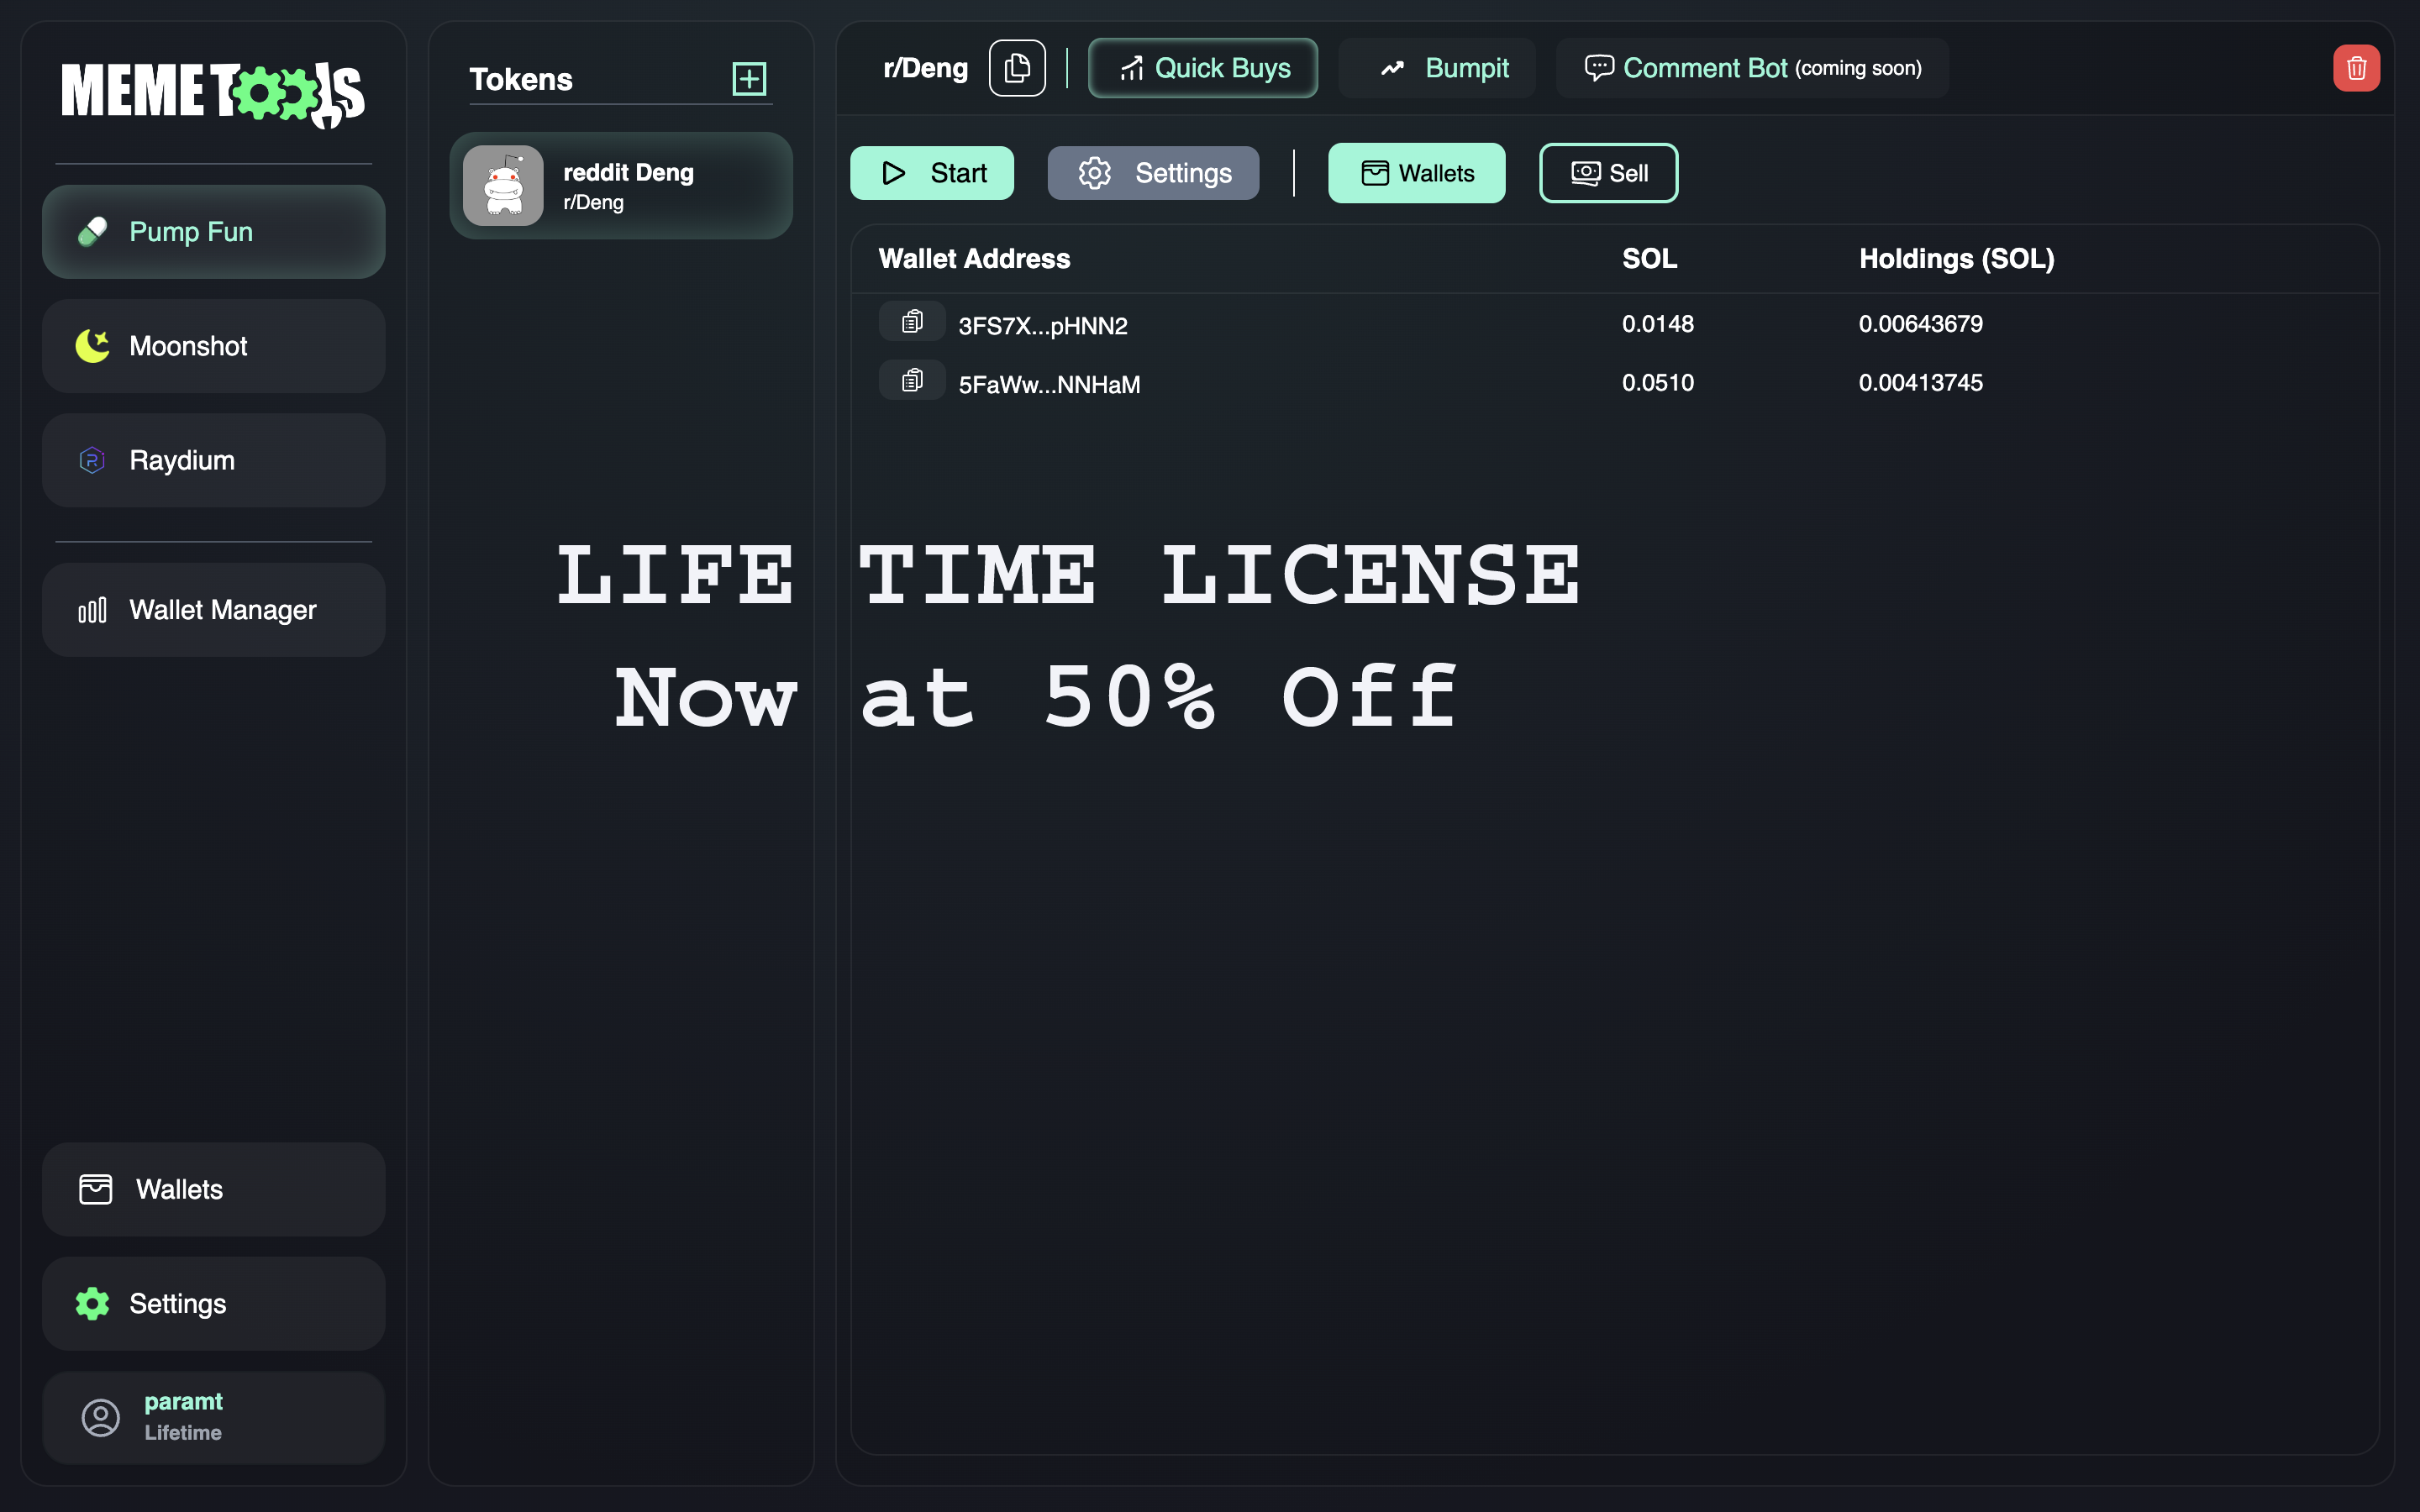Image resolution: width=2420 pixels, height=1512 pixels.
Task: Copy wallet address 3FS7X...pHNN2
Action: [912, 321]
